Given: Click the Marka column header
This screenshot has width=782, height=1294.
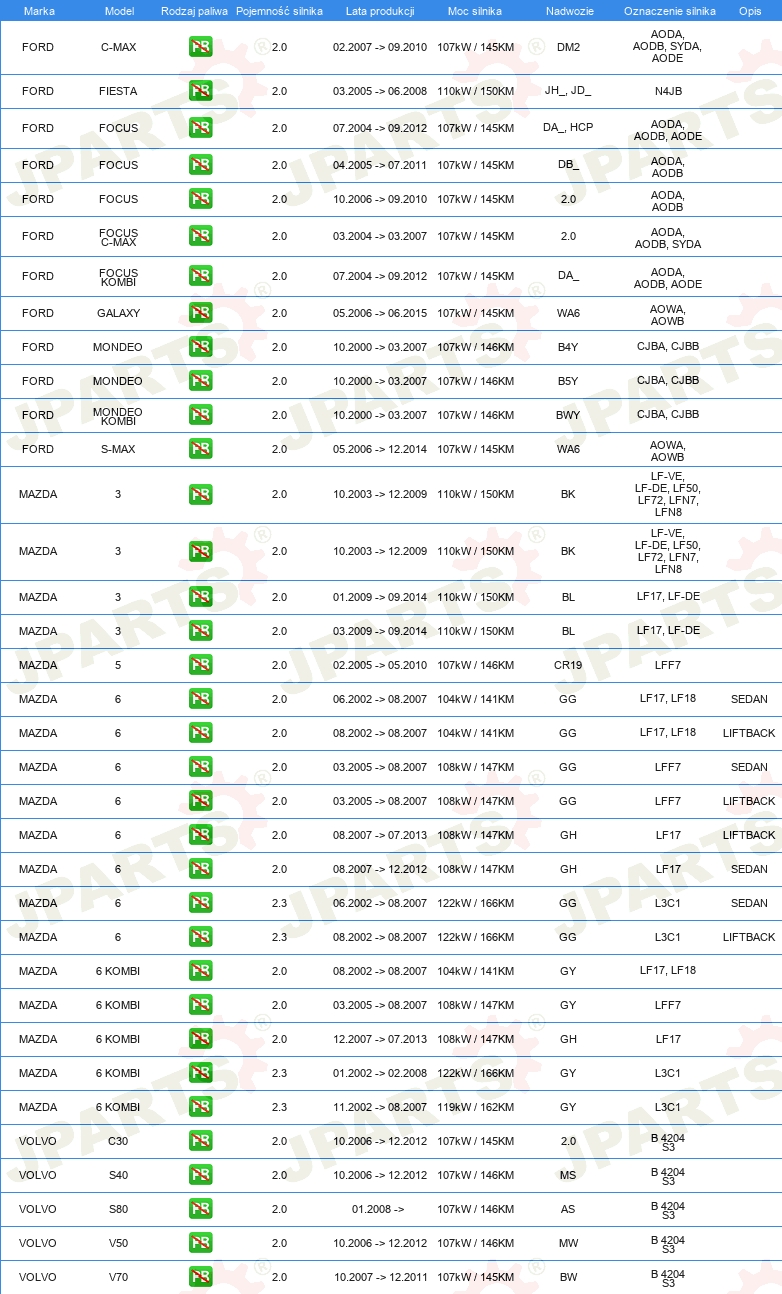Looking at the screenshot, I should 39,10.
